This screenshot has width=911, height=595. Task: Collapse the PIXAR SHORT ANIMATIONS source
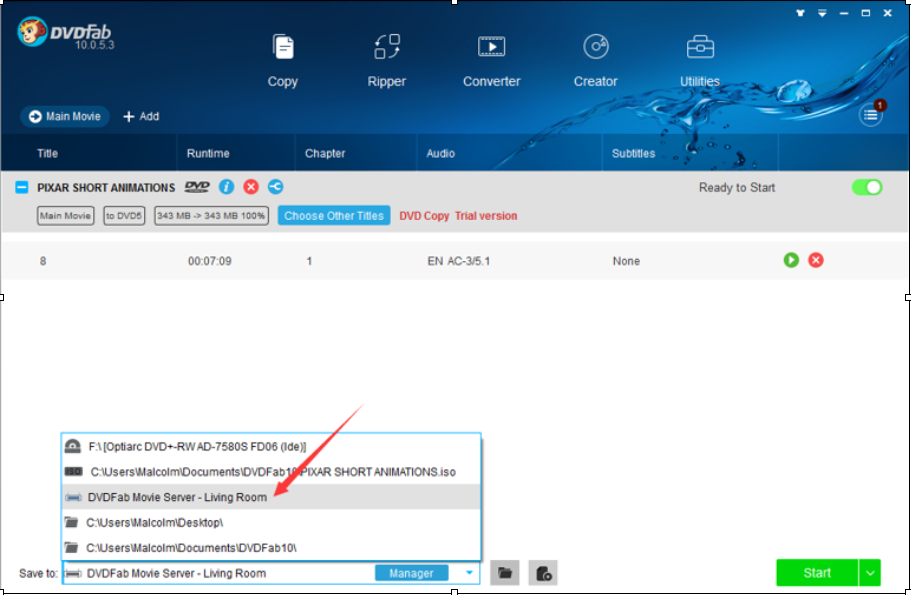21,187
